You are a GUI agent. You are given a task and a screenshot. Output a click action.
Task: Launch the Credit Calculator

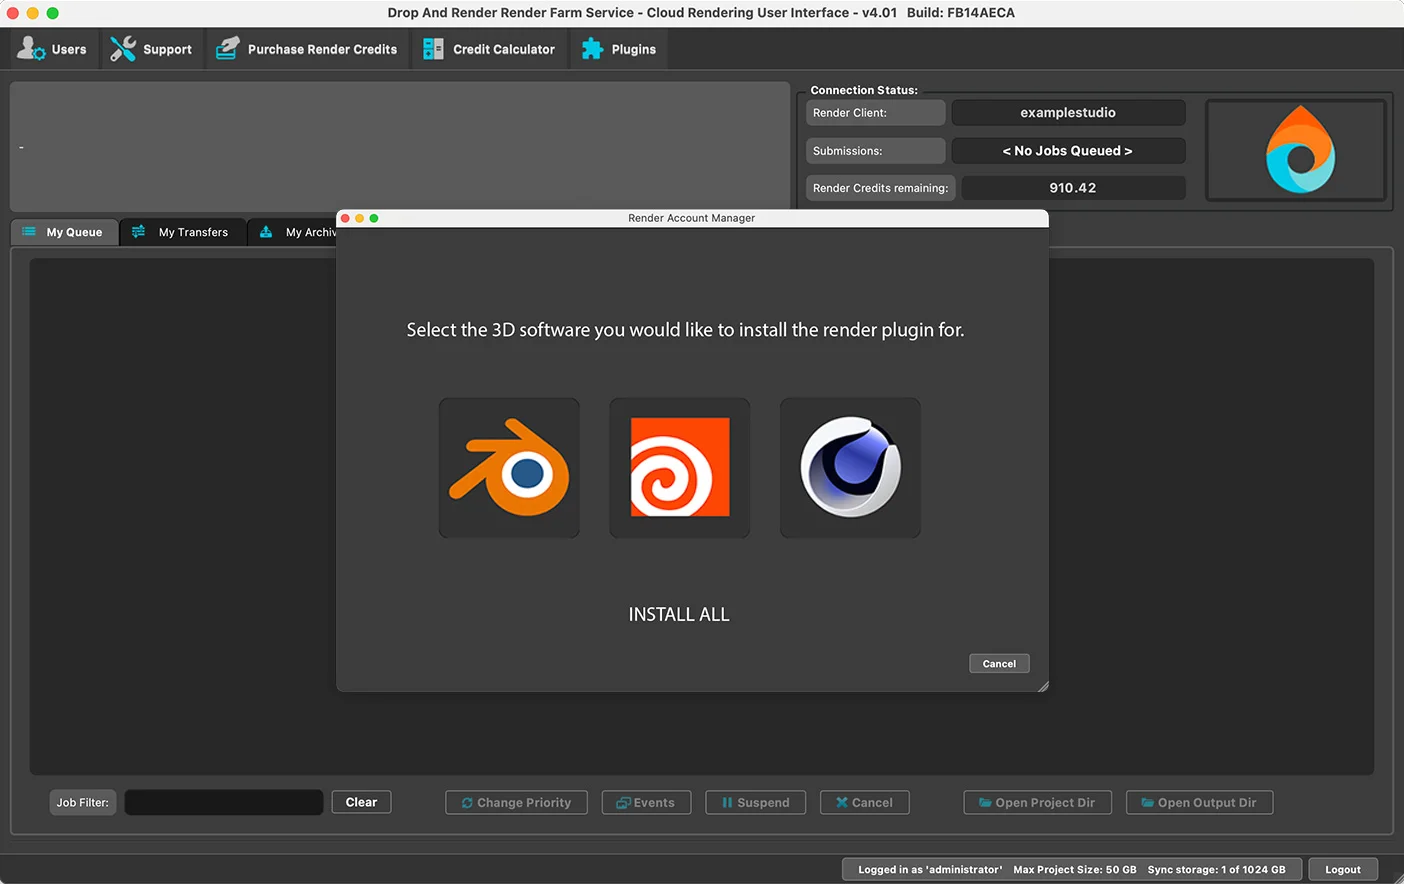coord(489,49)
